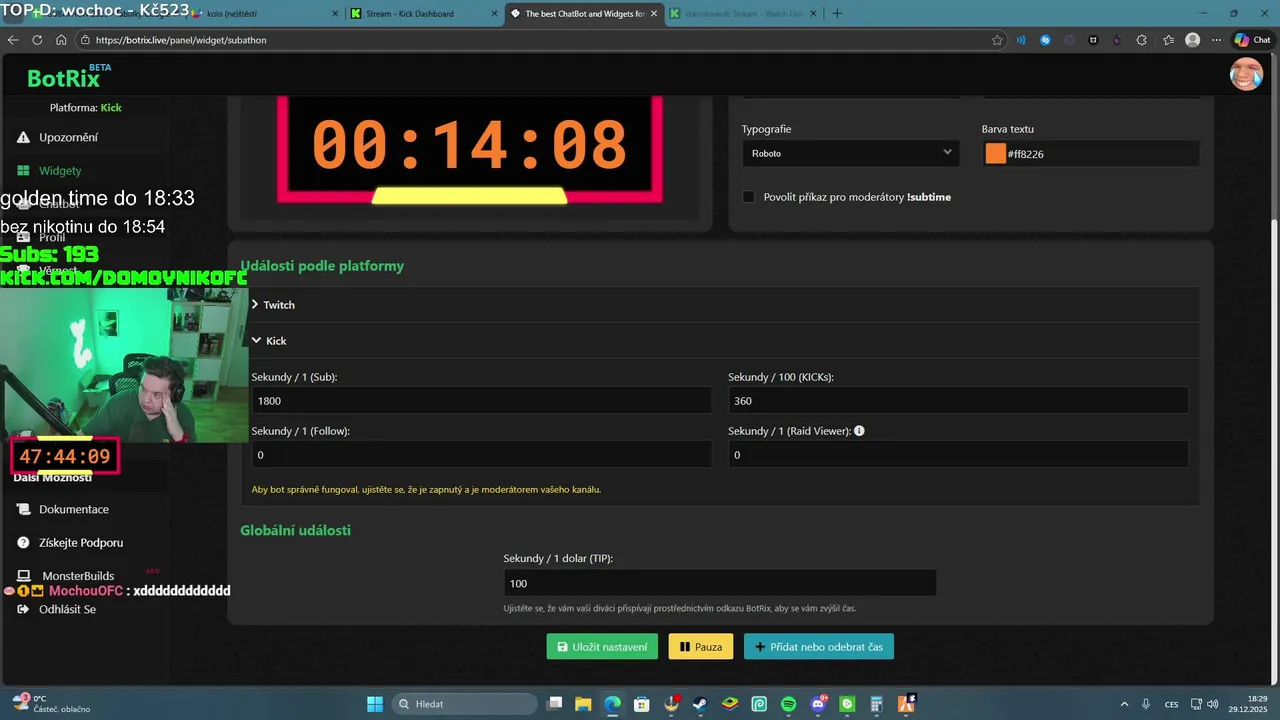Open the Copilot Chat button
Viewport: 1280px width, 720px height.
pyautogui.click(x=1252, y=40)
